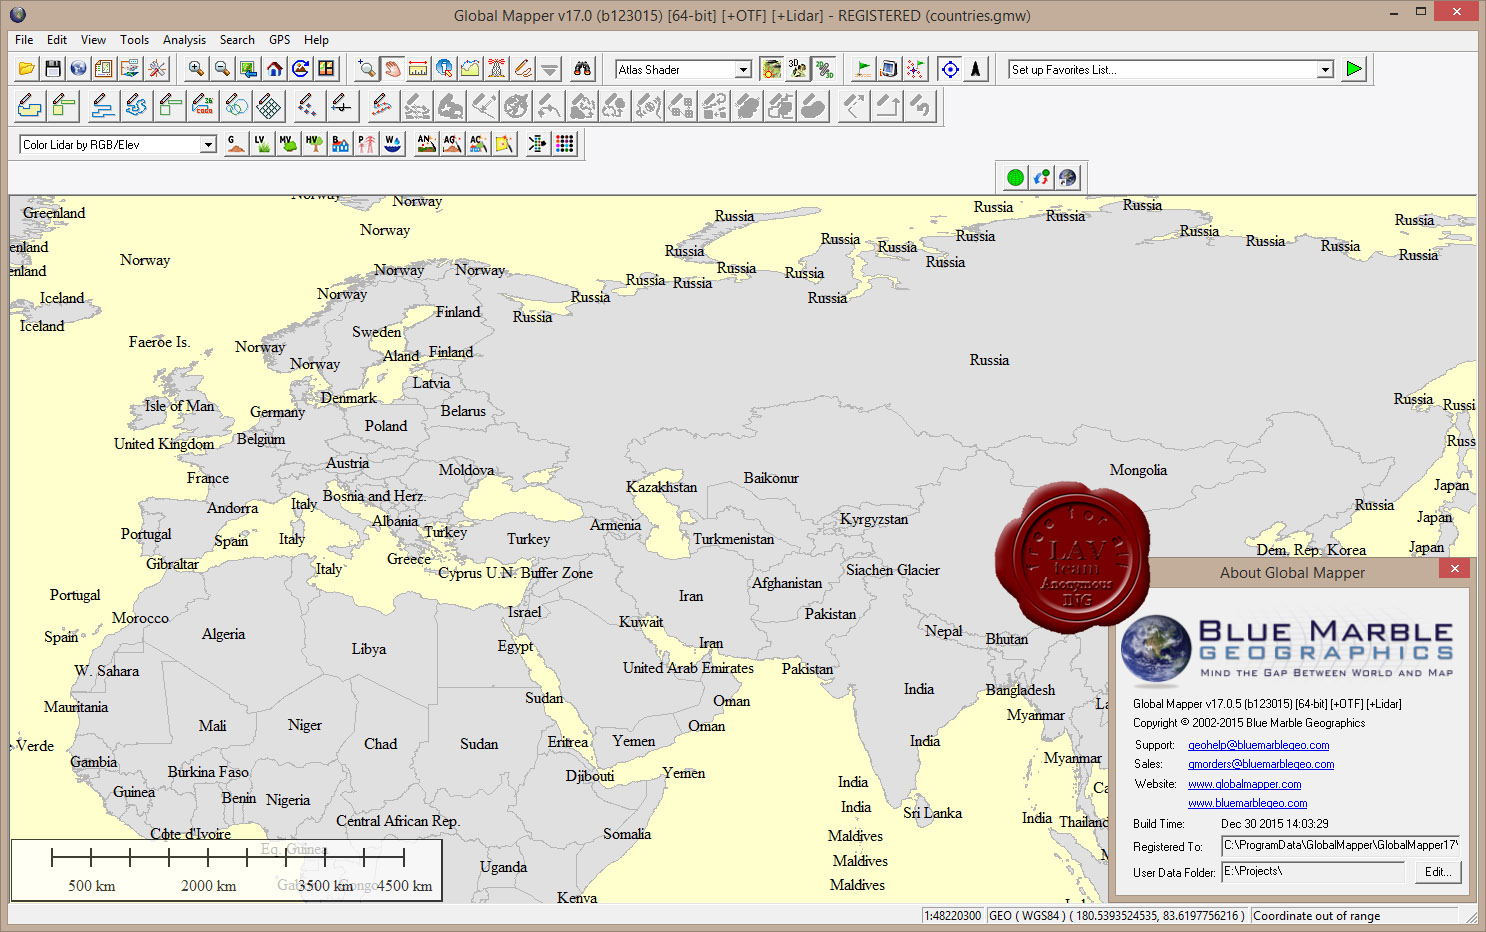Open the online data download globe icon
This screenshot has height=932, width=1486.
(79, 69)
